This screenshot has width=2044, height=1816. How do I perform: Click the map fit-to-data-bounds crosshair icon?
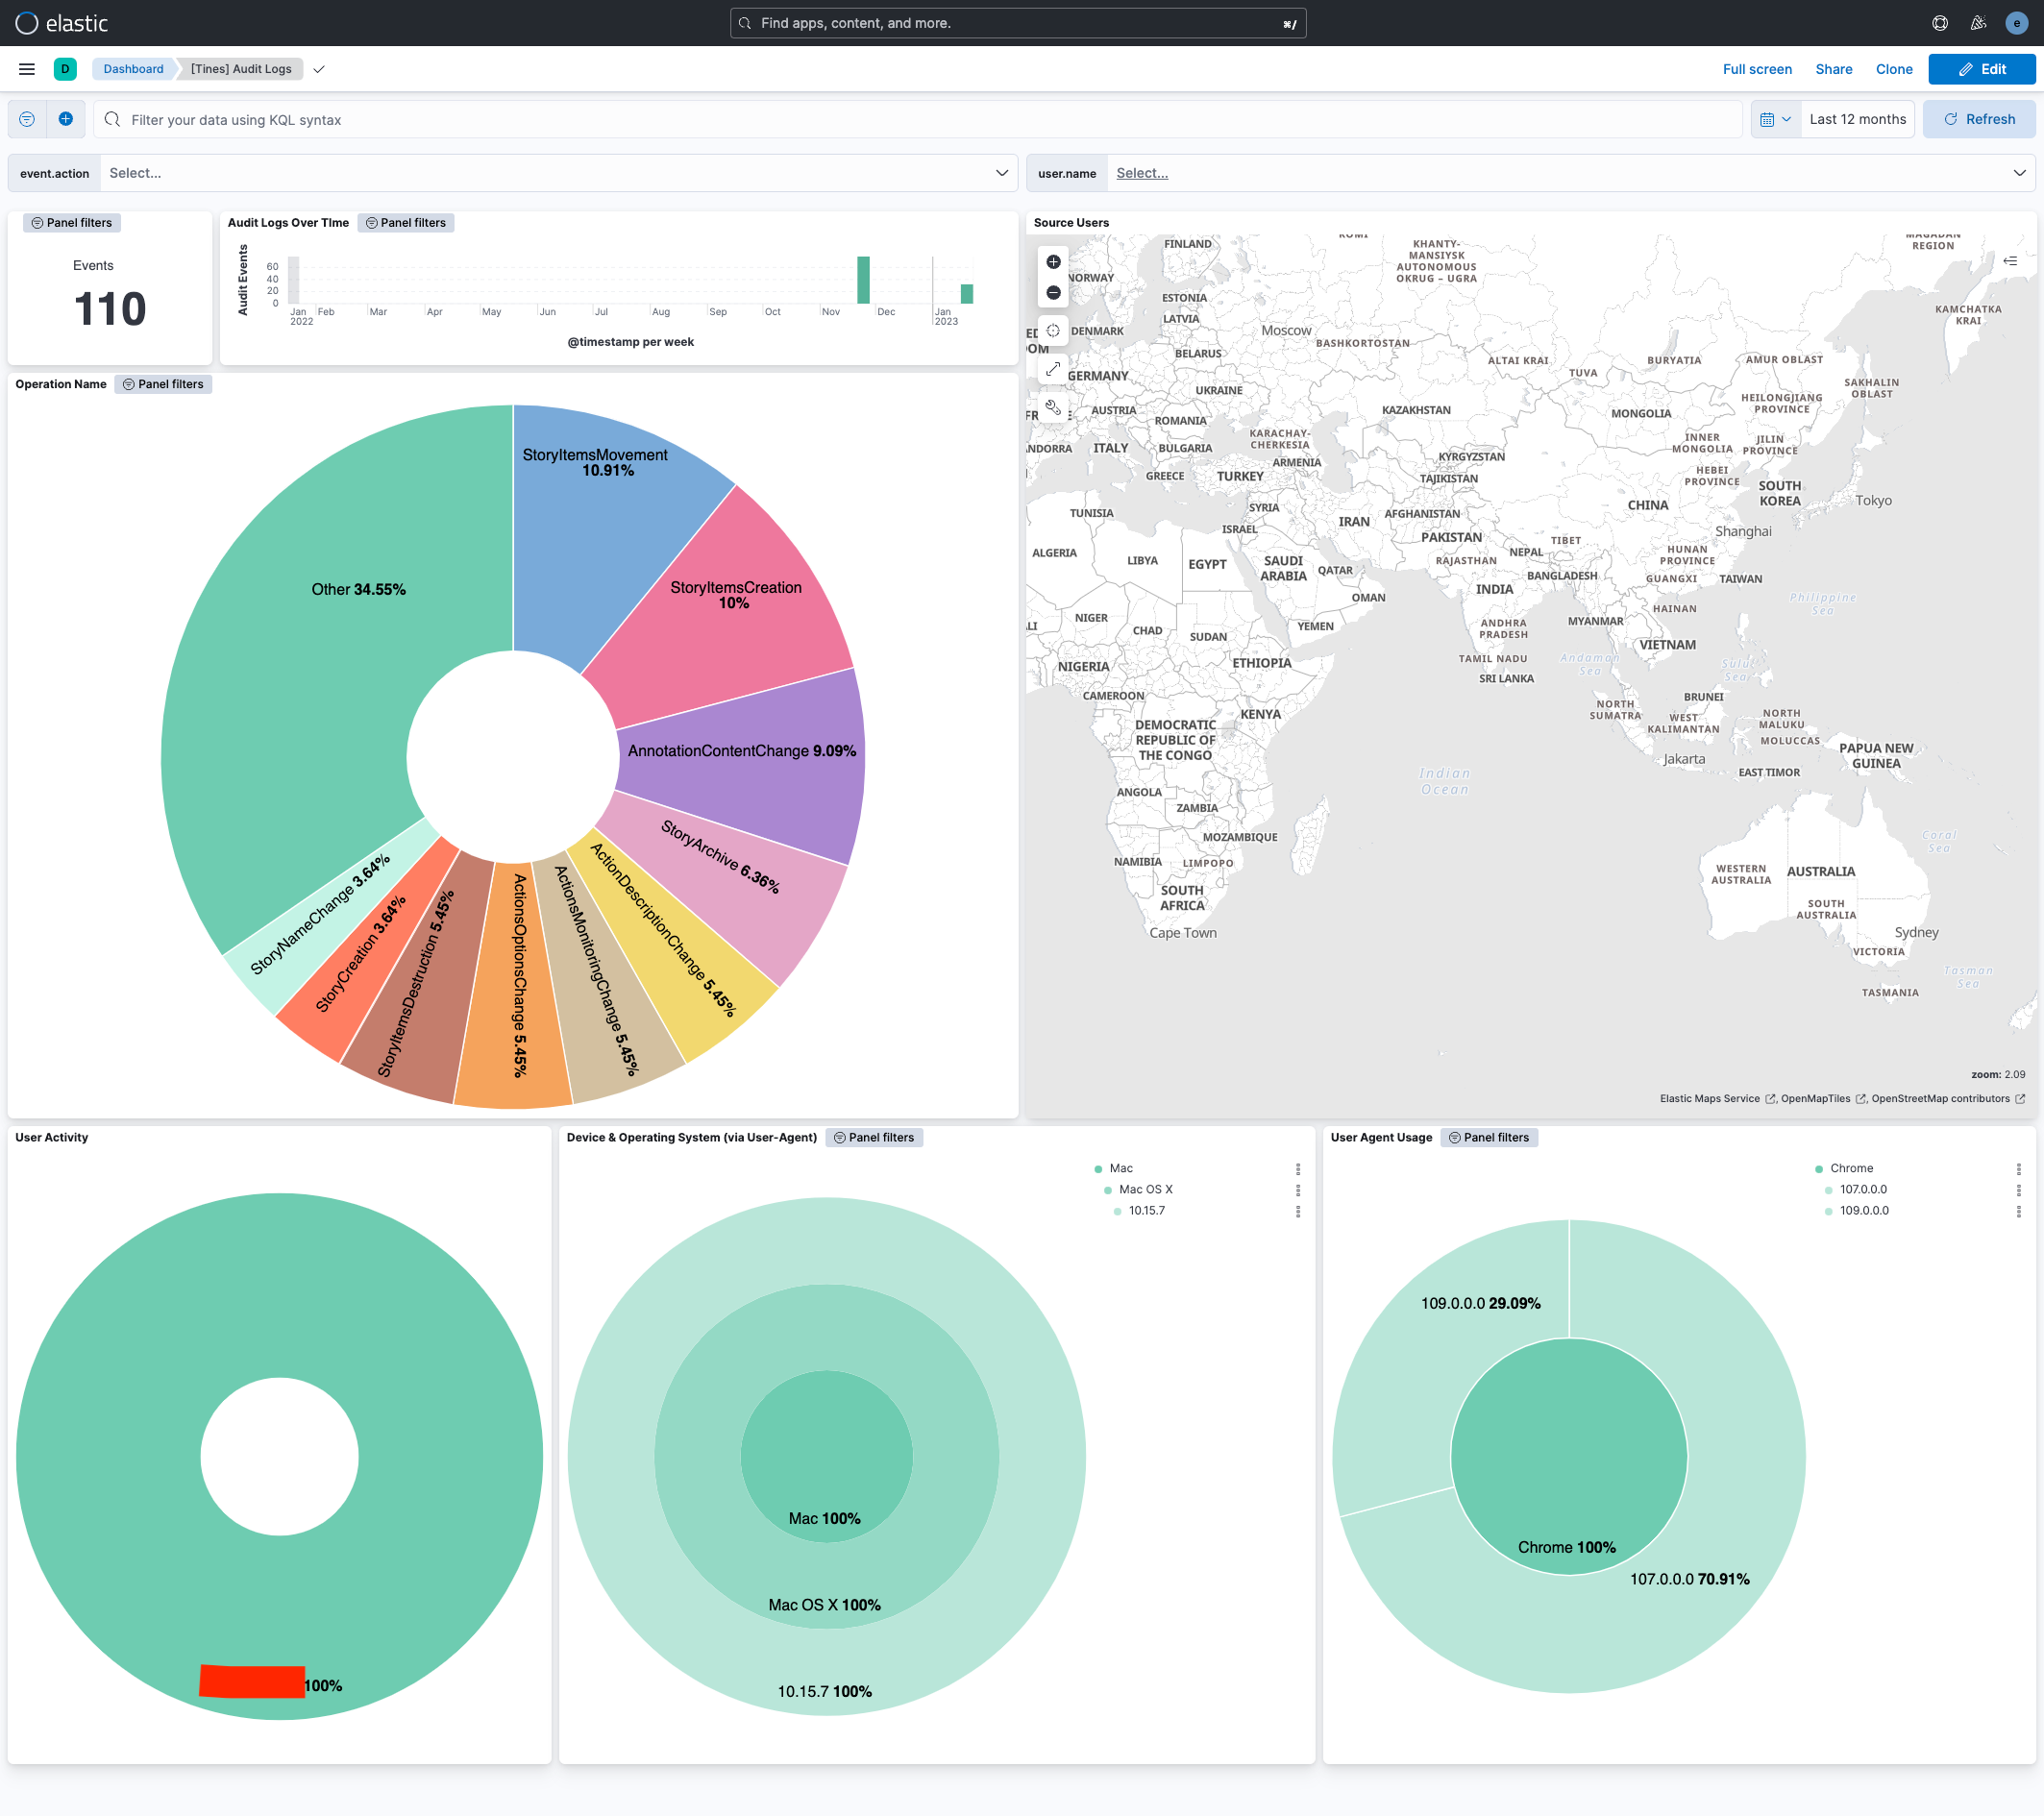(x=1053, y=331)
